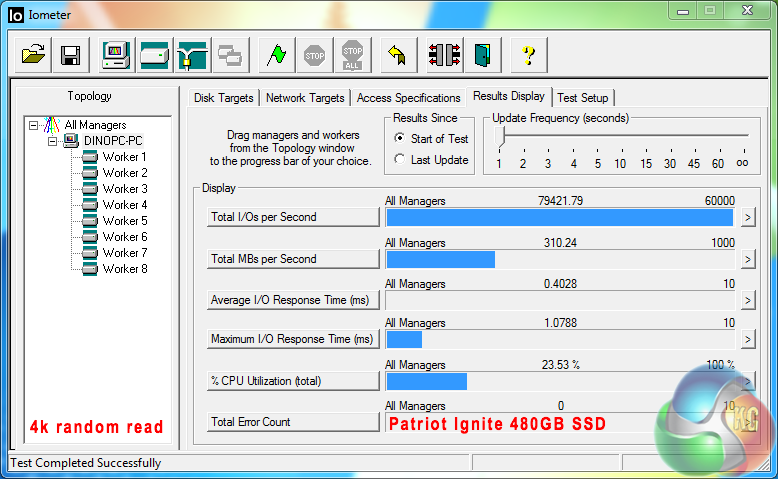This screenshot has height=479, width=778.
Task: Click the 79421.79 IOPS value
Action: pyautogui.click(x=560, y=201)
